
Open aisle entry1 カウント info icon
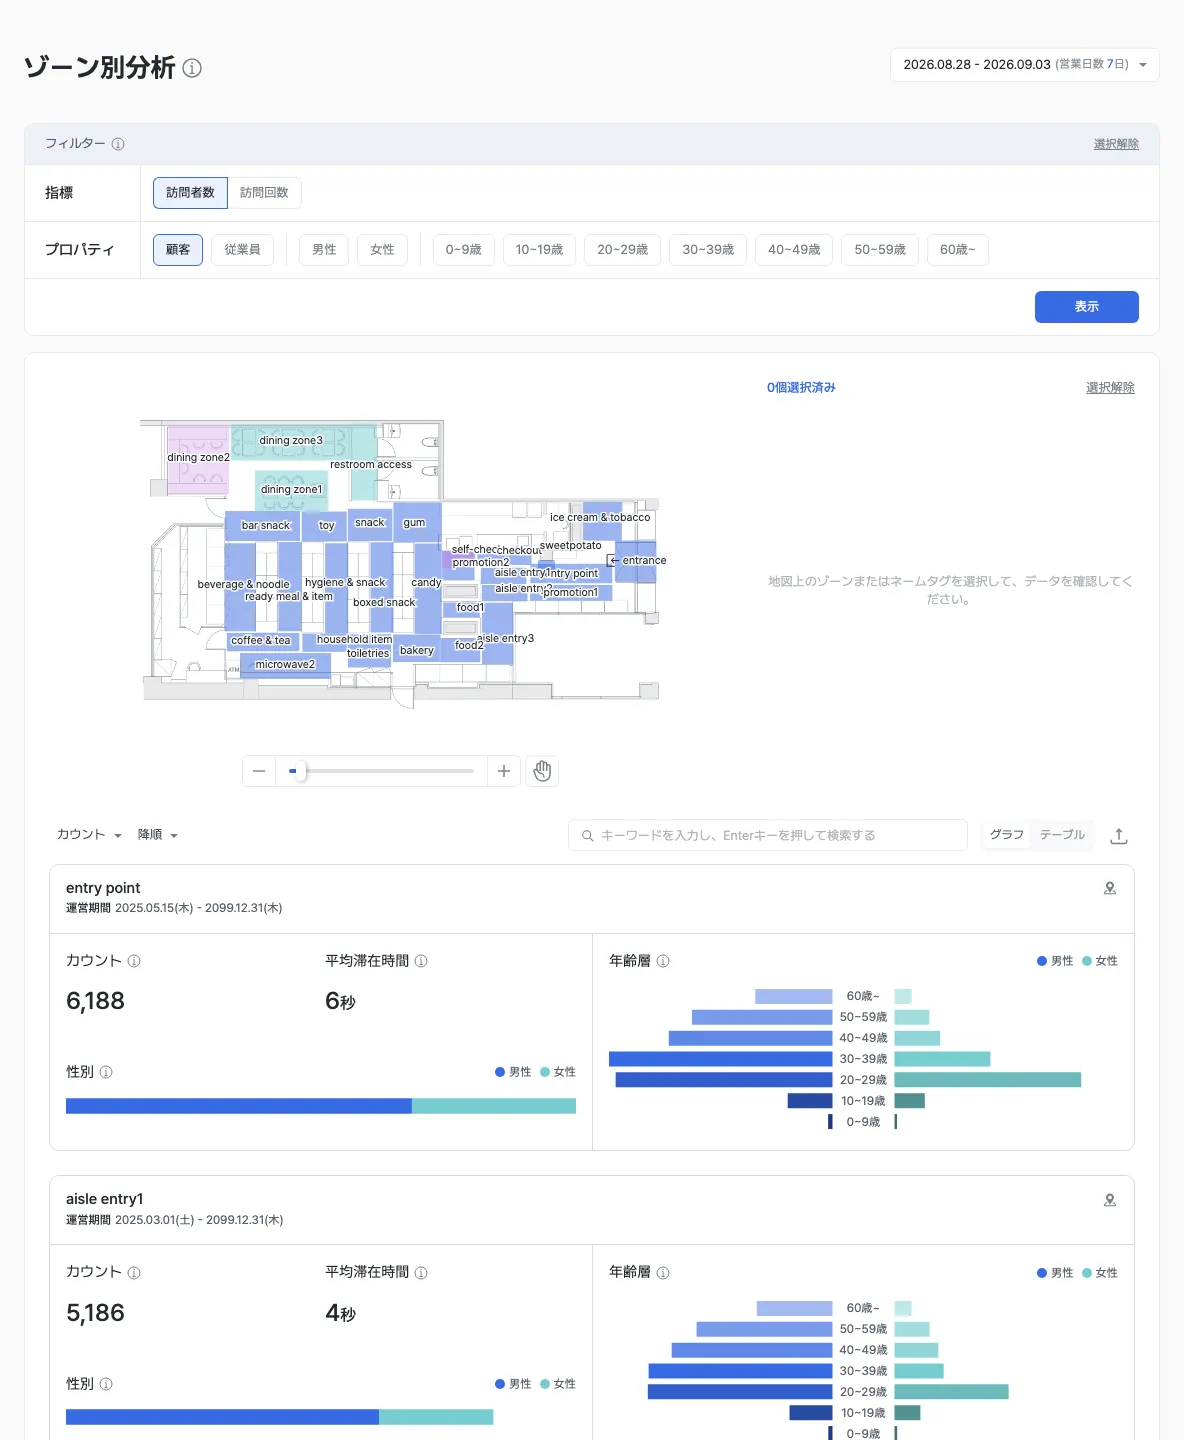[134, 1273]
